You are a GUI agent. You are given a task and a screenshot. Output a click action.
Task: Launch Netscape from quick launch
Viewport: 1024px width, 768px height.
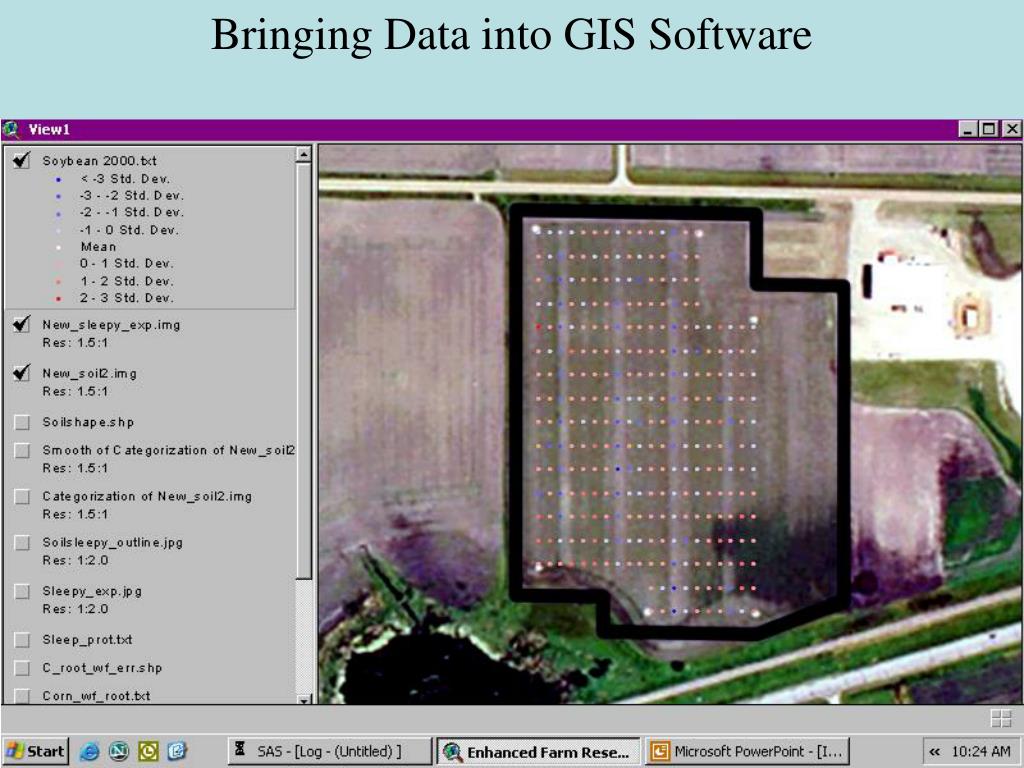click(x=118, y=752)
